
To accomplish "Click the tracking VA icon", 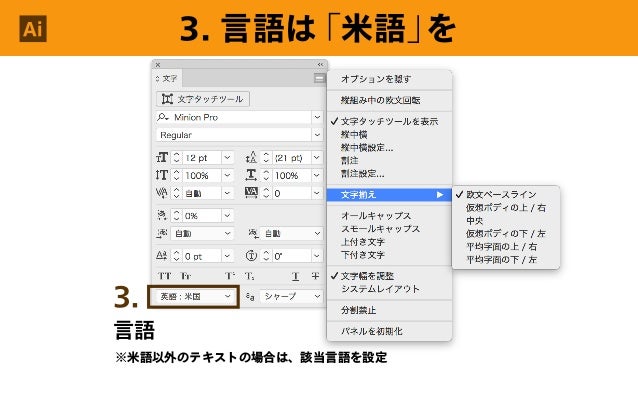I will pyautogui.click(x=251, y=193).
